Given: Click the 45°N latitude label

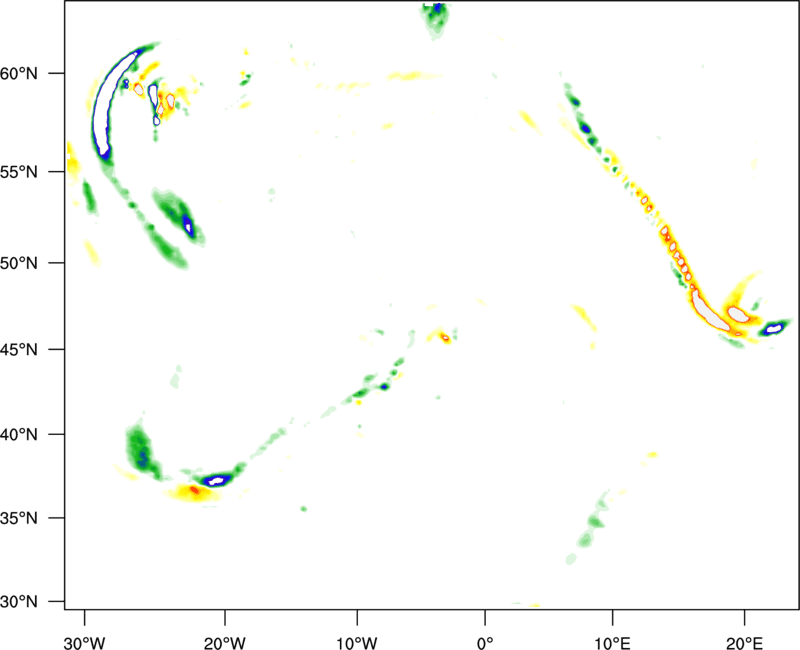Looking at the screenshot, I should [38, 350].
